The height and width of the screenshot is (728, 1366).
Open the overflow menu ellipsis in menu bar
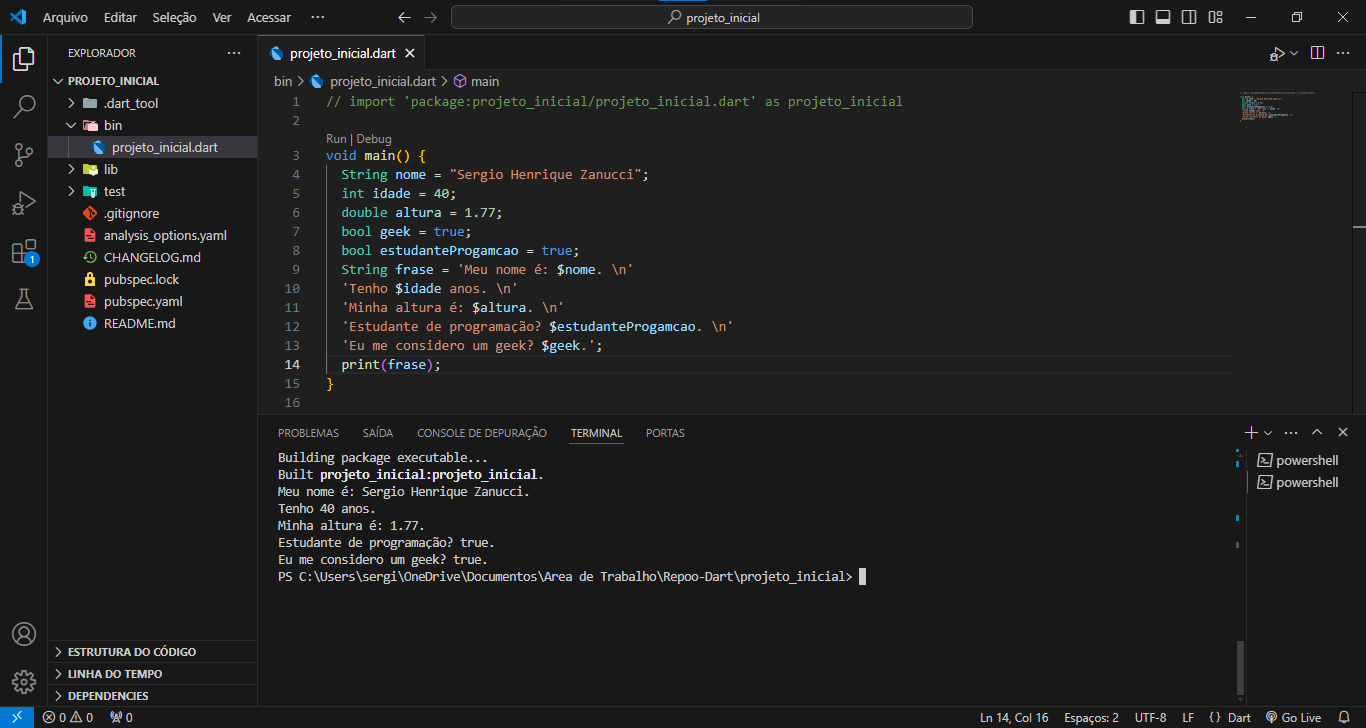click(x=318, y=17)
